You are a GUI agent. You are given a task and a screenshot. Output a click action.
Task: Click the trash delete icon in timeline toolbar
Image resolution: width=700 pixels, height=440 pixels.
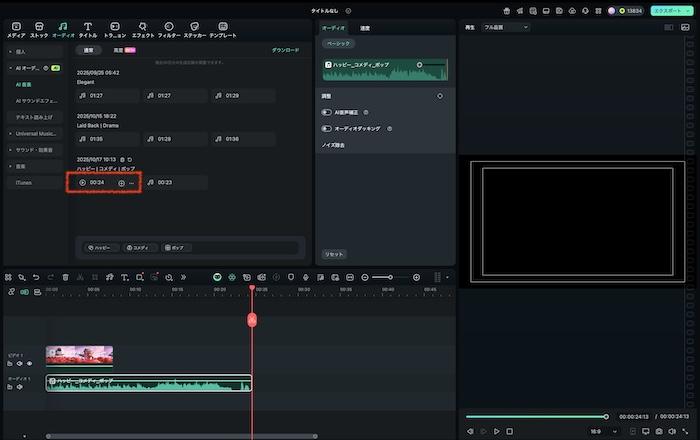tap(66, 277)
